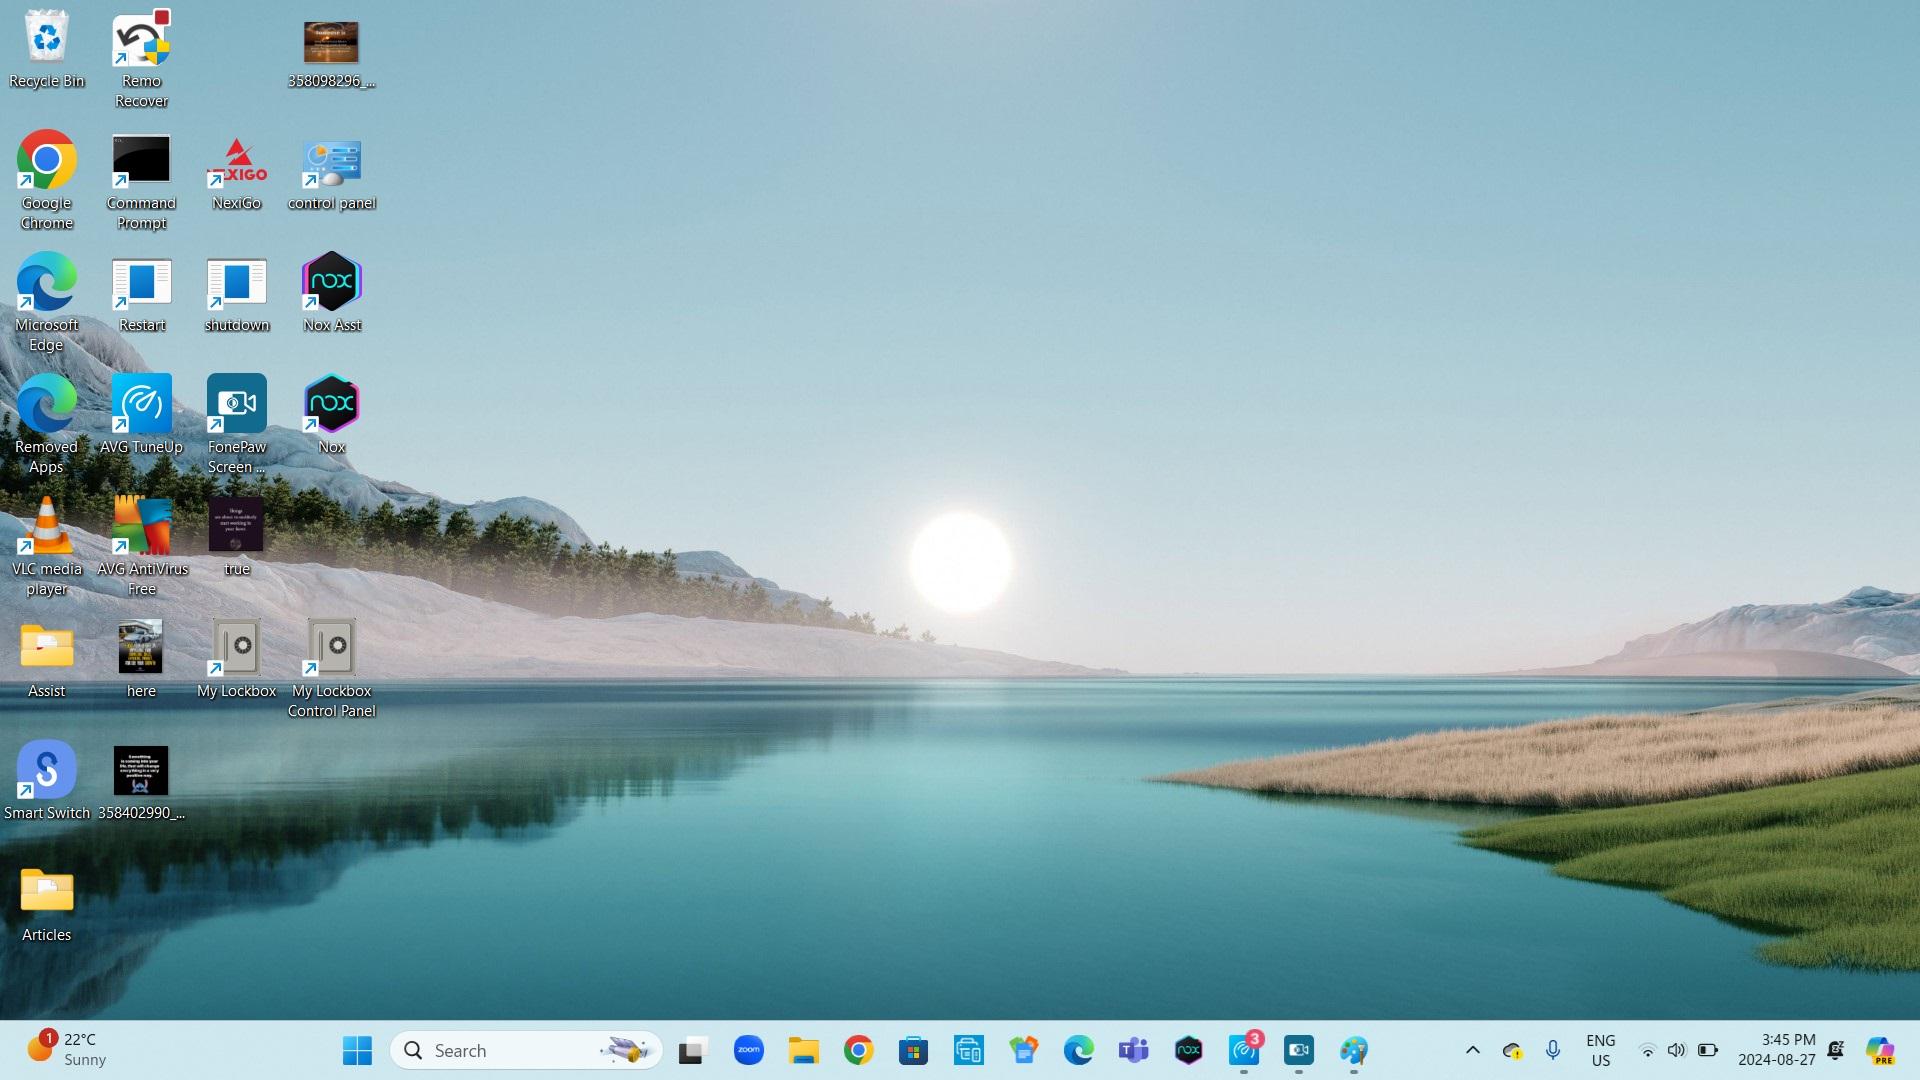1920x1080 pixels.
Task: Open the notifications bell icon
Action: point(1836,1051)
